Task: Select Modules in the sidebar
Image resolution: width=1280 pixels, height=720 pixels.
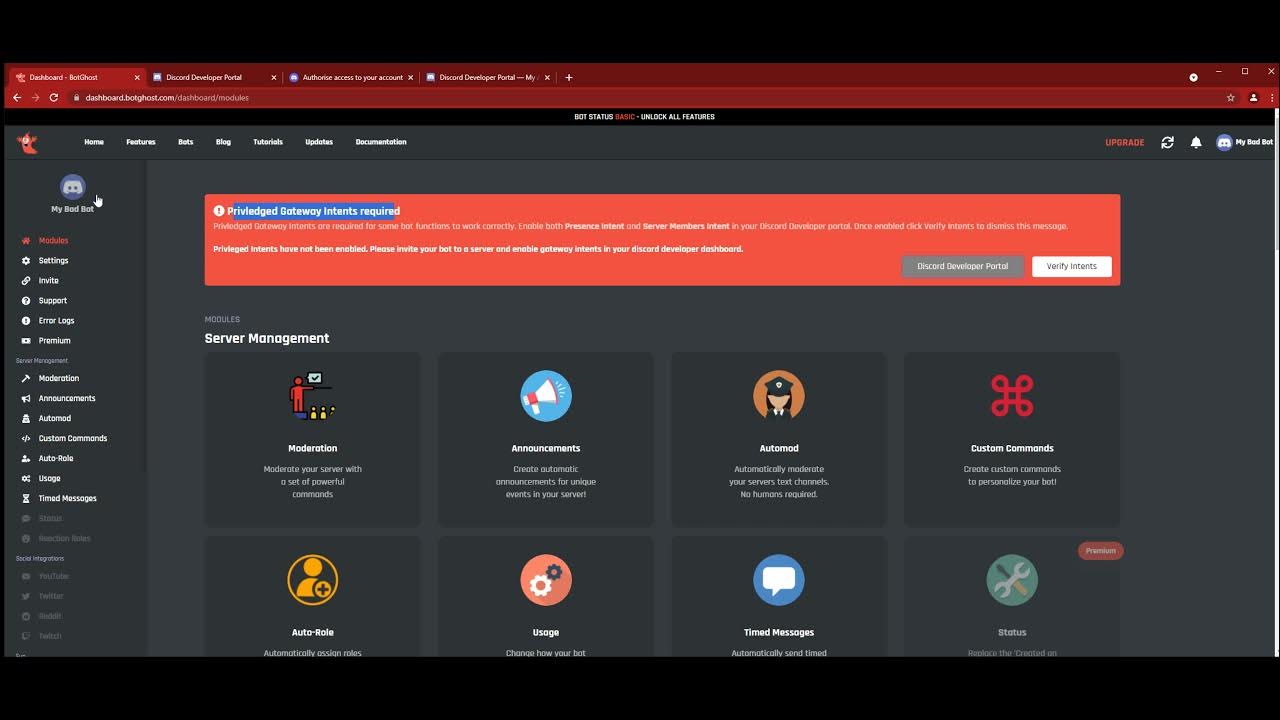Action: click(53, 240)
